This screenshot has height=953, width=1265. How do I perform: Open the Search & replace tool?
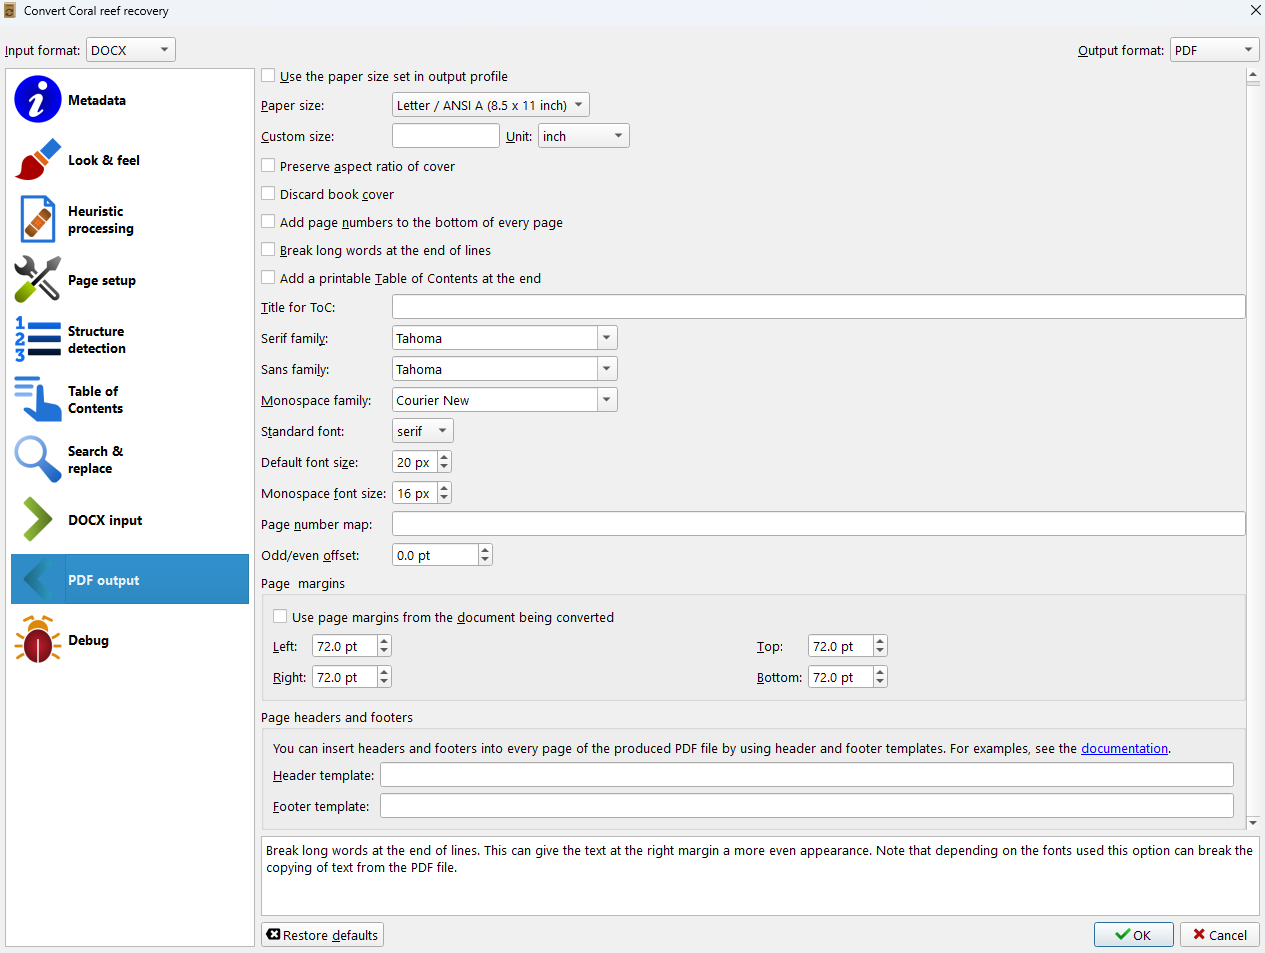point(93,459)
